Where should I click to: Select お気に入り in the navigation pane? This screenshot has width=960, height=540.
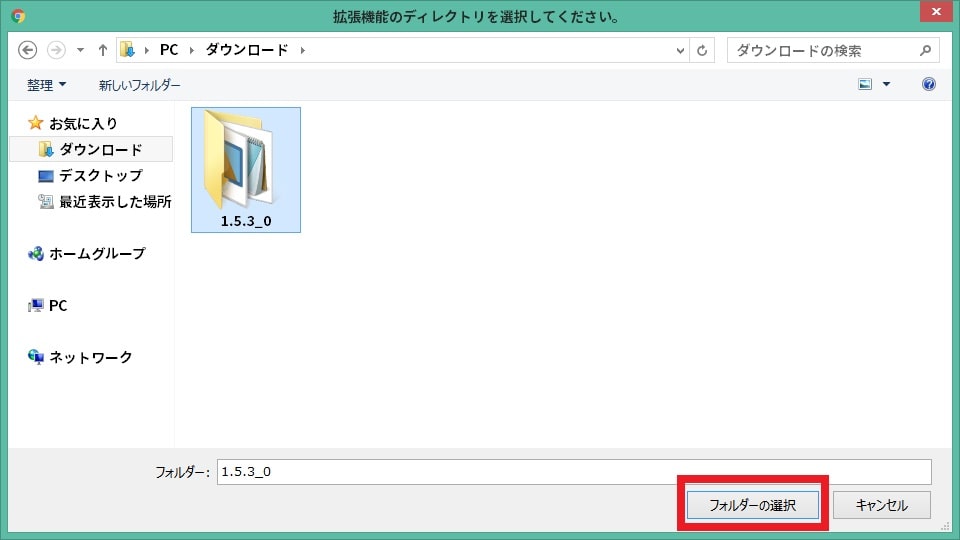[83, 123]
